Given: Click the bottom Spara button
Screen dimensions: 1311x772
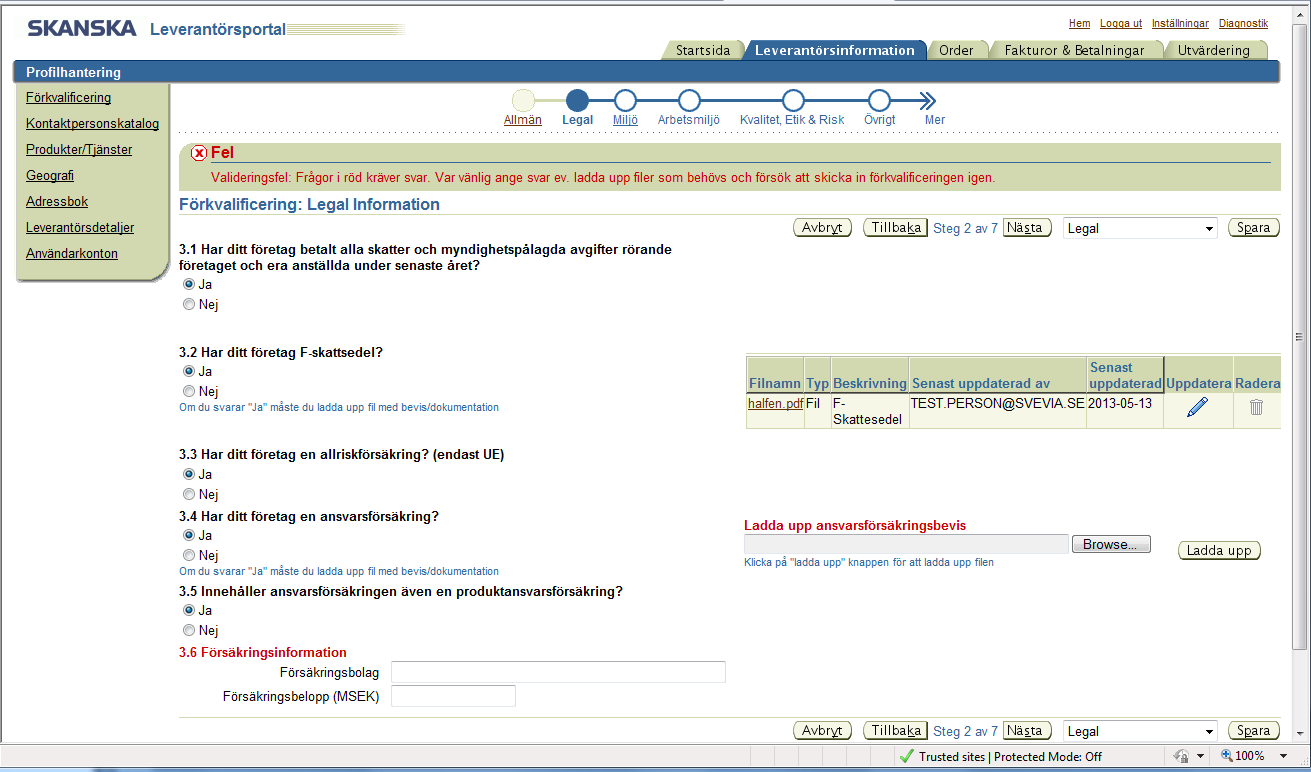Looking at the screenshot, I should 1254,731.
